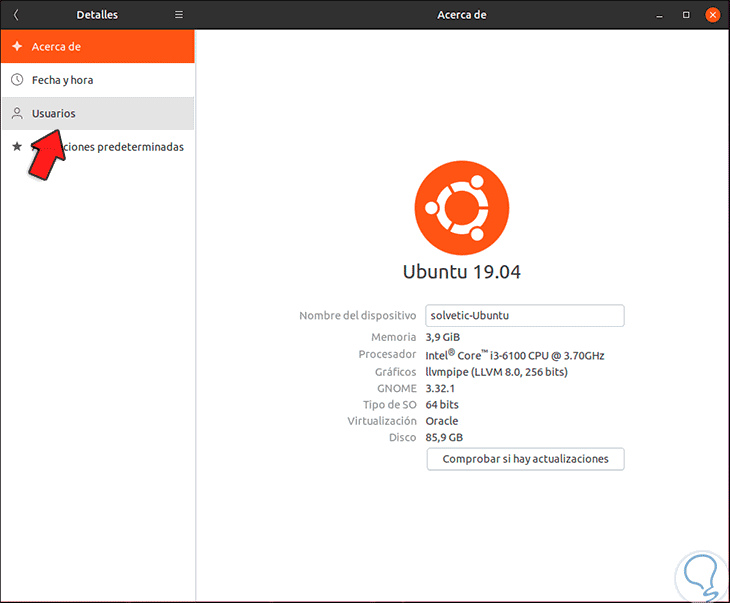730x603 pixels.
Task: Maximize the settings window
Action: coord(686,15)
